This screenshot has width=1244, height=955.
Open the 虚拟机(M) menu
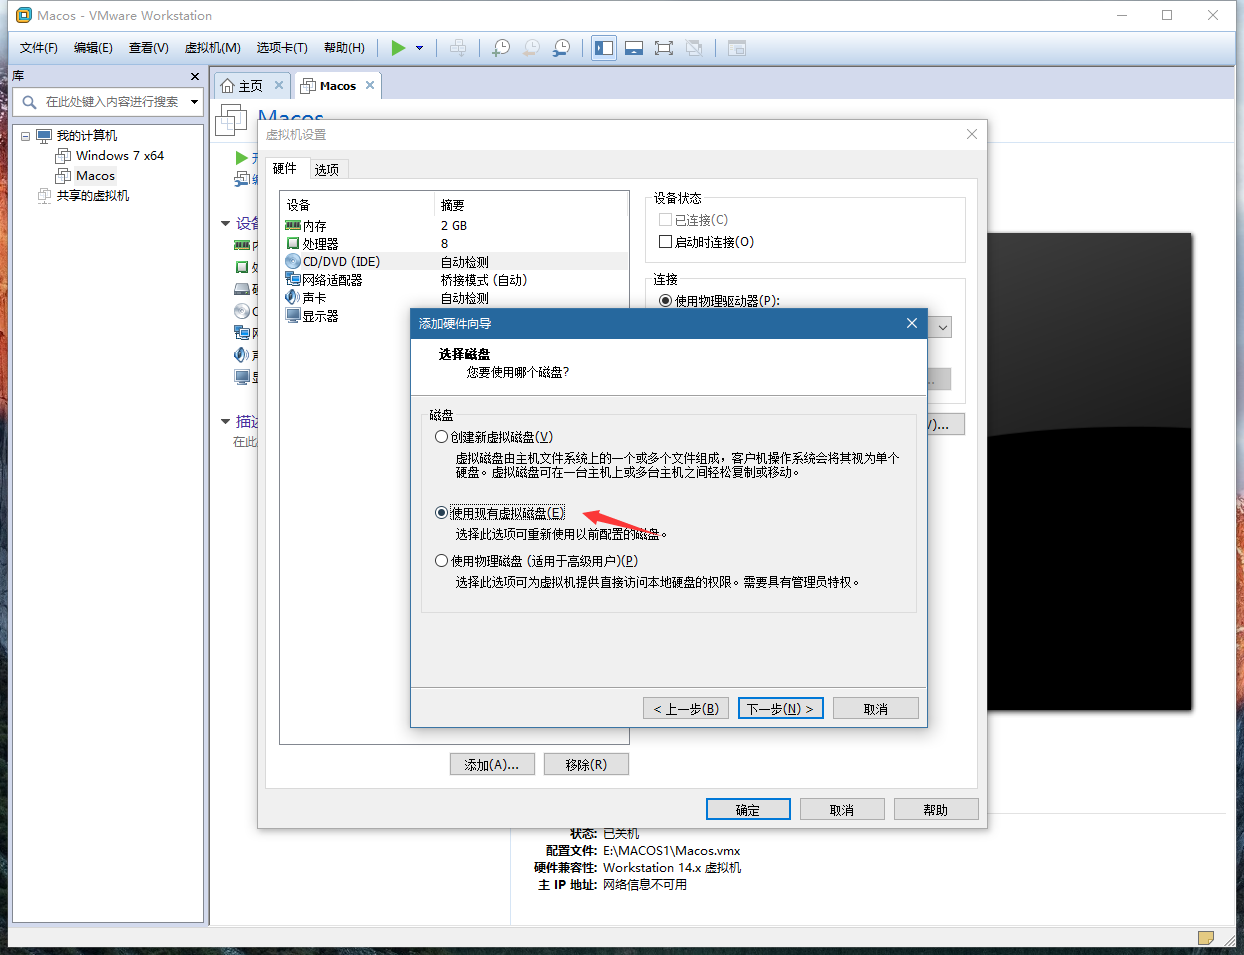click(215, 47)
